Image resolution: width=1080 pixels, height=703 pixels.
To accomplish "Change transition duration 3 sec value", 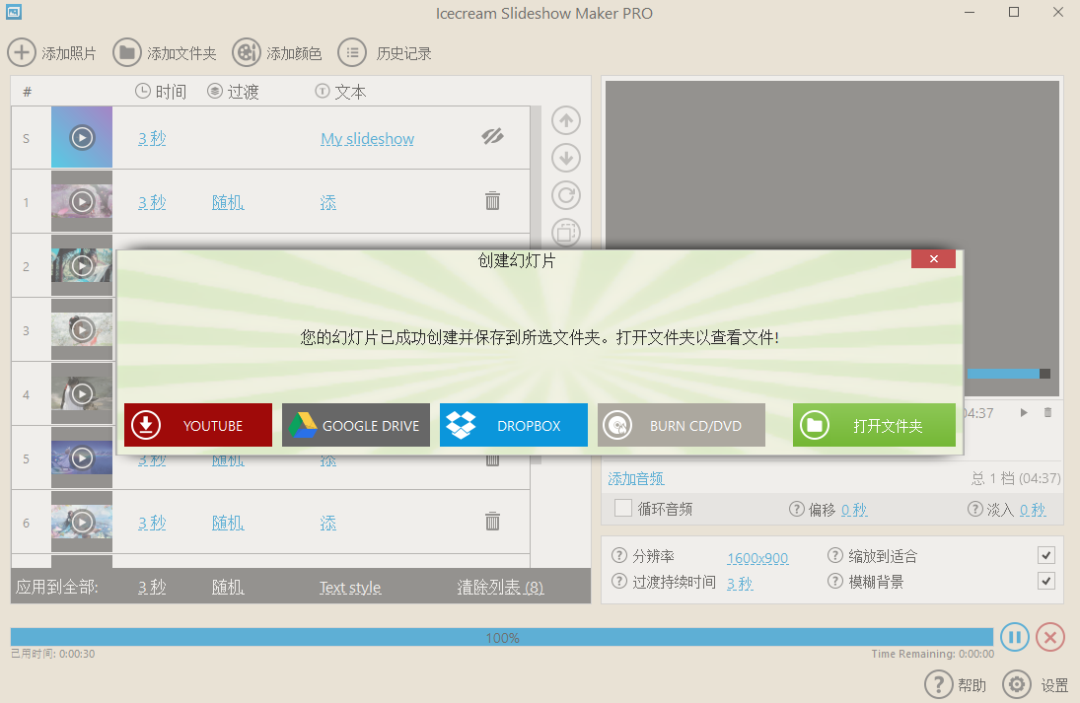I will coord(740,584).
